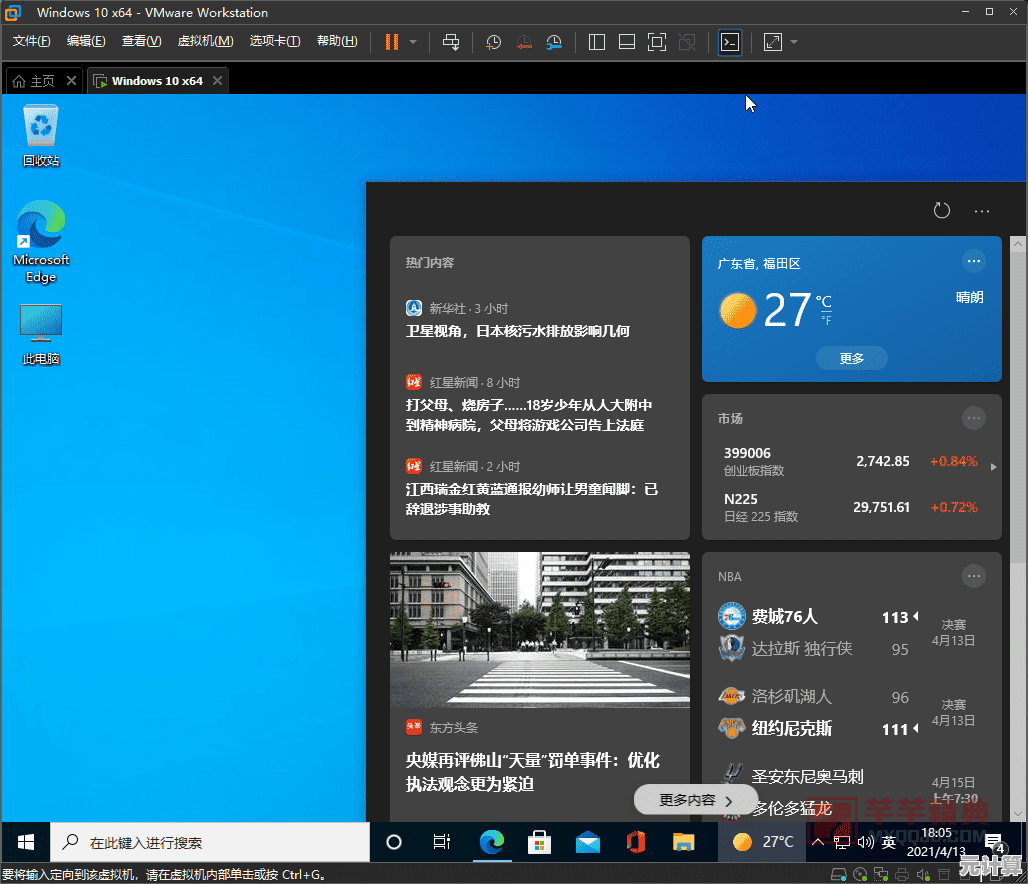1028x884 pixels.
Task: Toggle the 27°C weather widget on taskbar
Action: click(x=763, y=842)
